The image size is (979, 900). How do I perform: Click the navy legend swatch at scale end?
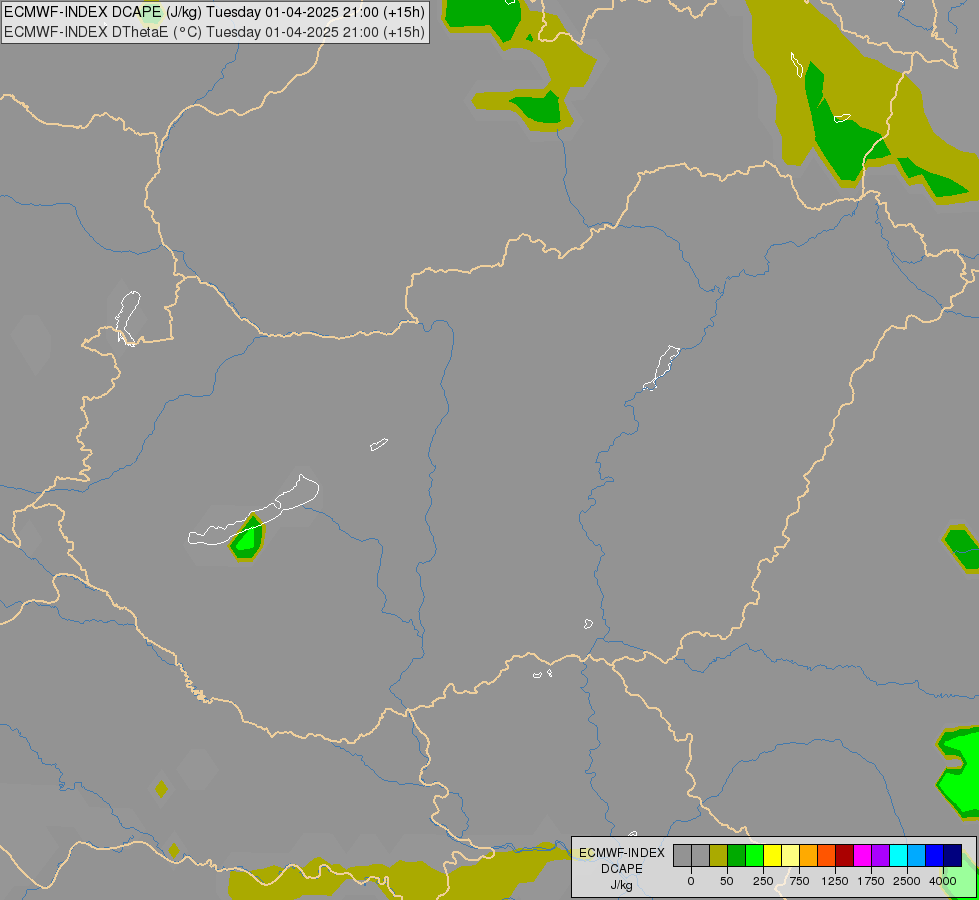point(952,855)
